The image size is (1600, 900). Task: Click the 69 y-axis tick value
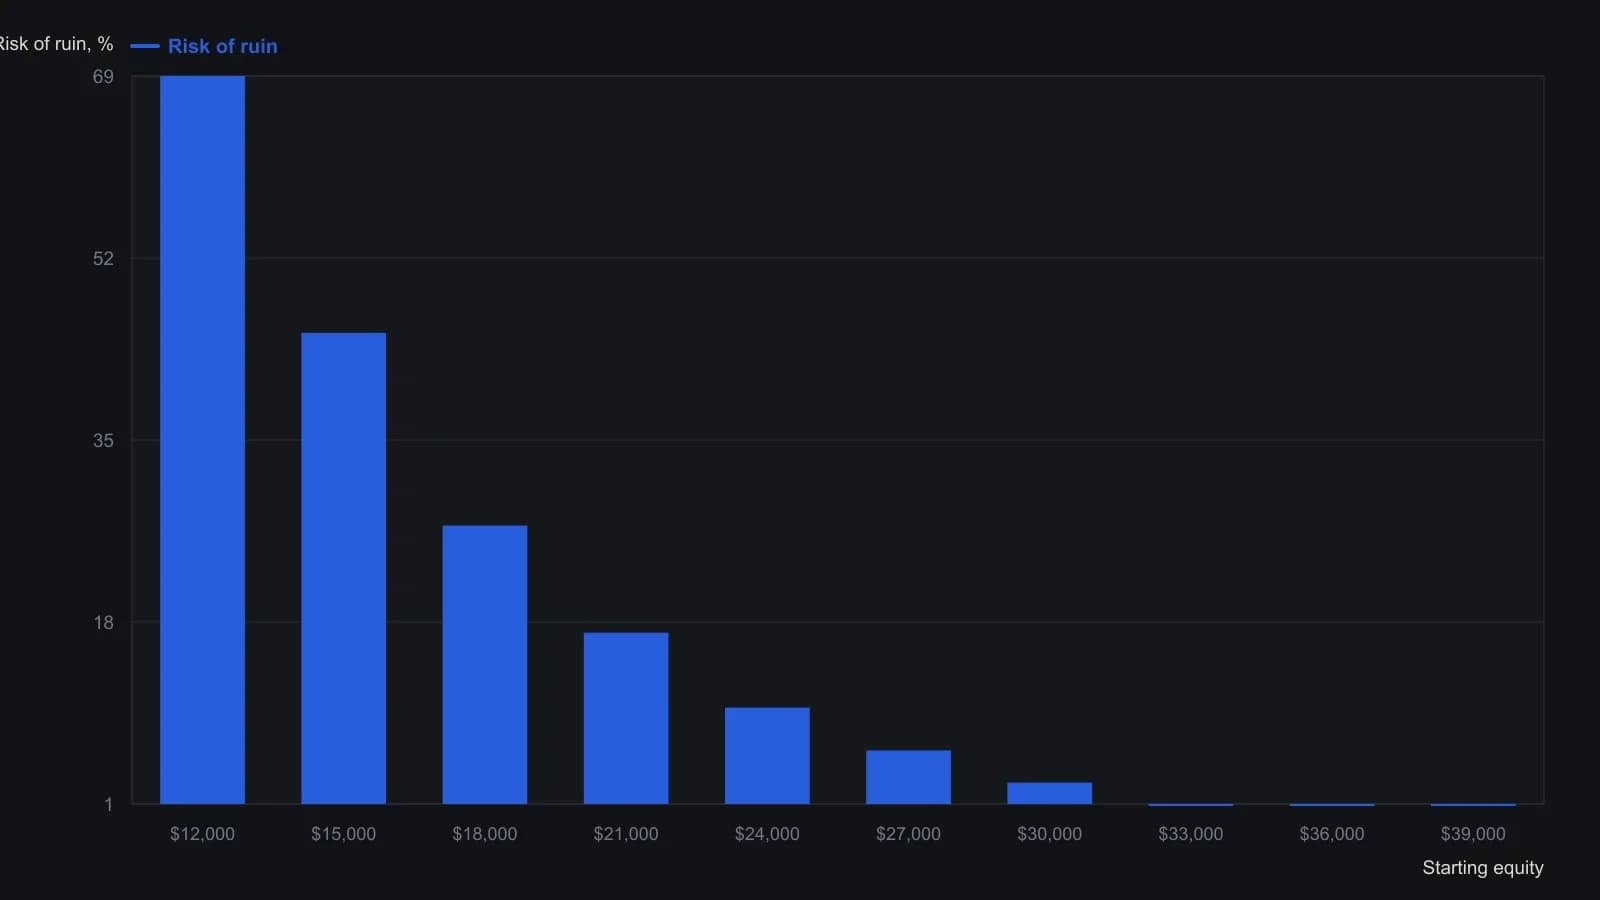[103, 77]
